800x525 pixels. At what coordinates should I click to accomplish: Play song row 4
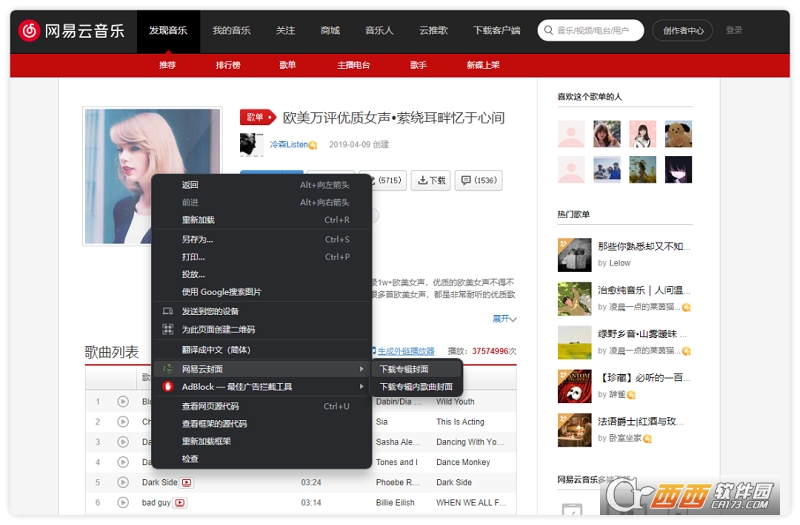click(123, 462)
